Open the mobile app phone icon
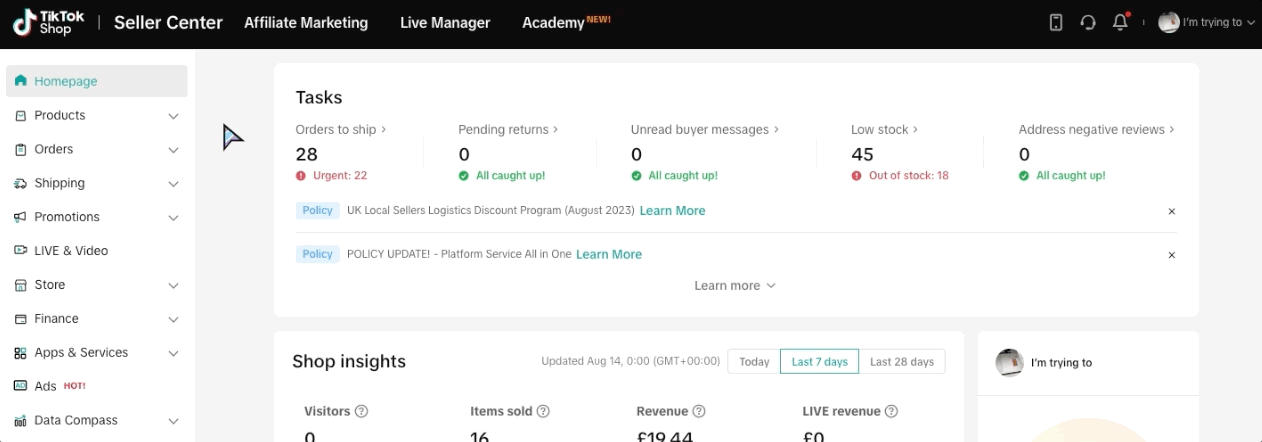 pyautogui.click(x=1056, y=23)
